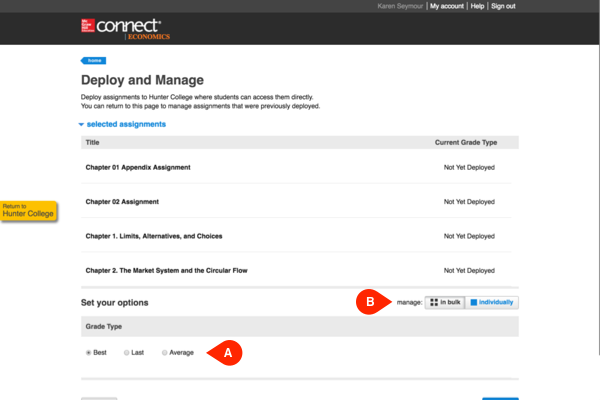Click Chapter 02 Assignment row title
The image size is (600, 400).
pos(122,201)
